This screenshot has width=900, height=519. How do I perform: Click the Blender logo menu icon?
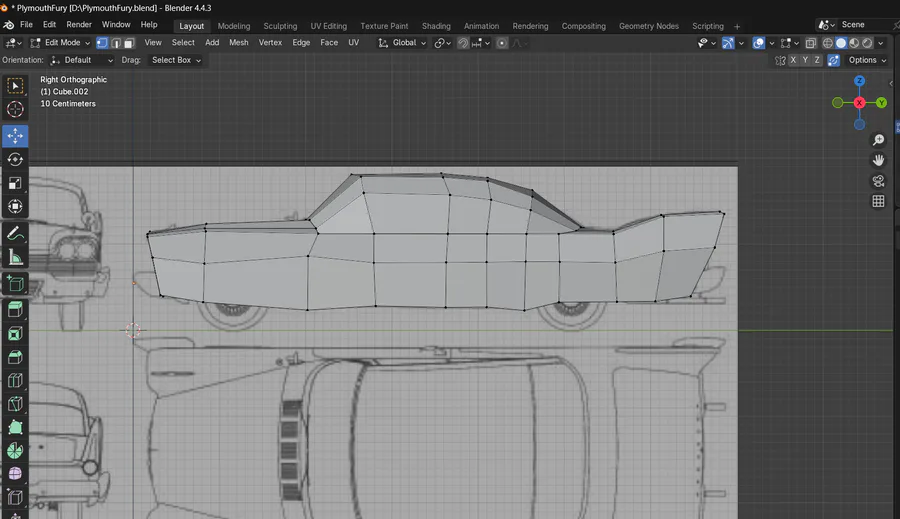9,25
